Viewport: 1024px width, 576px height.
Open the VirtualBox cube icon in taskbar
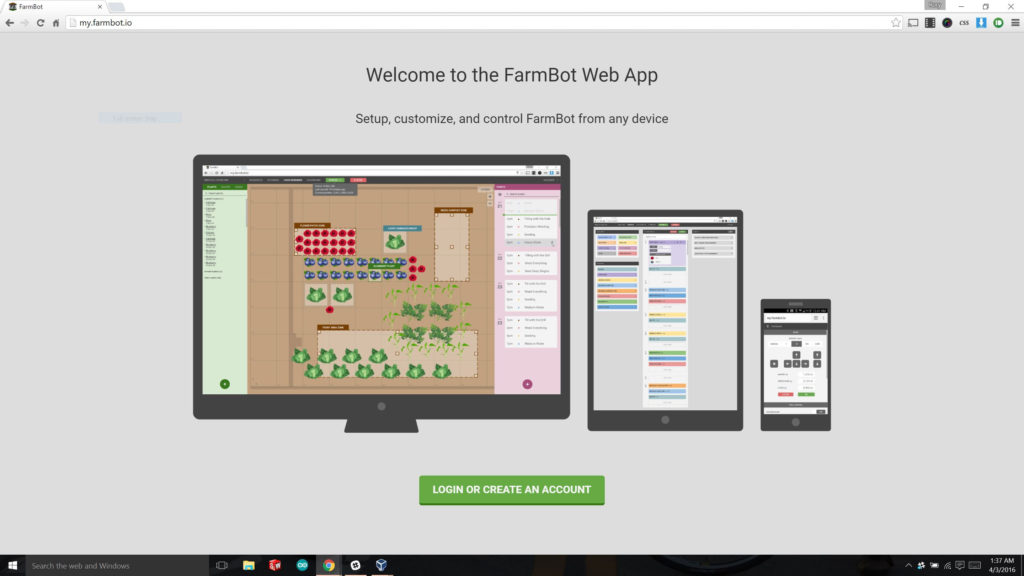[x=381, y=566]
